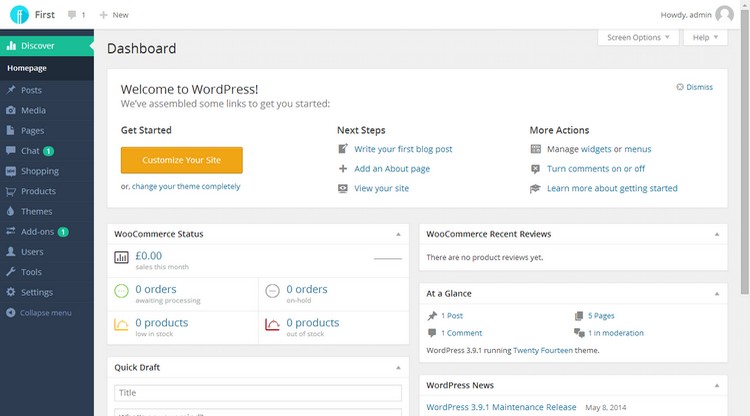Toggle the At a Glance widget arrow
The height and width of the screenshot is (416, 750).
[x=717, y=294]
